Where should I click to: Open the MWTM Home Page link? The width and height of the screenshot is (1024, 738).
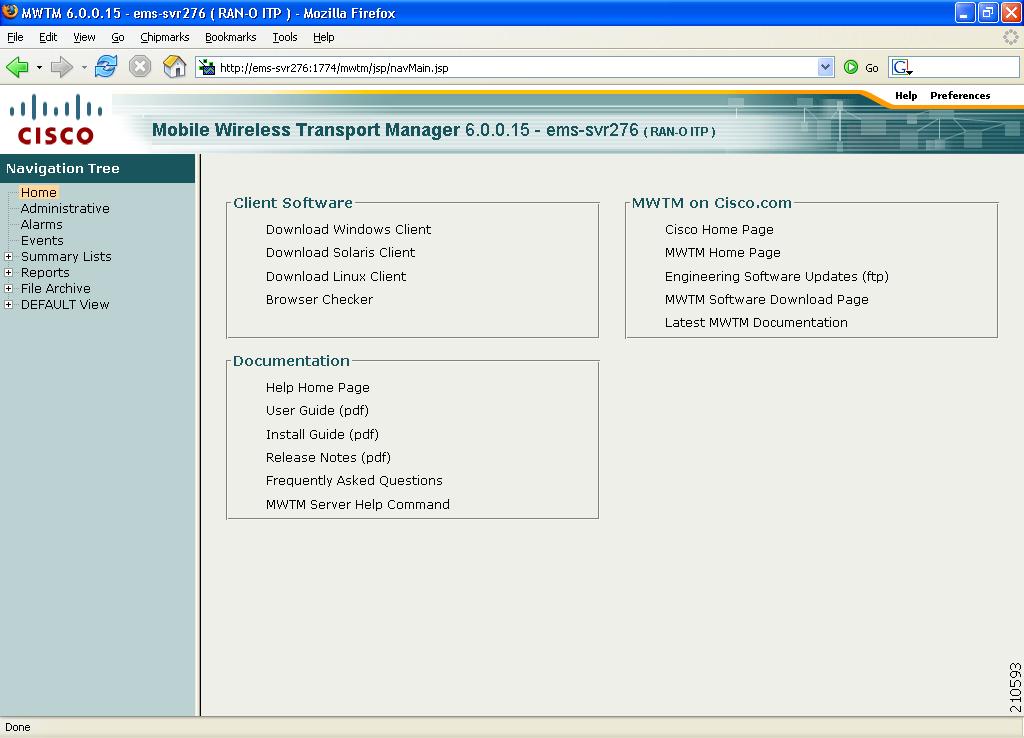[x=722, y=252]
